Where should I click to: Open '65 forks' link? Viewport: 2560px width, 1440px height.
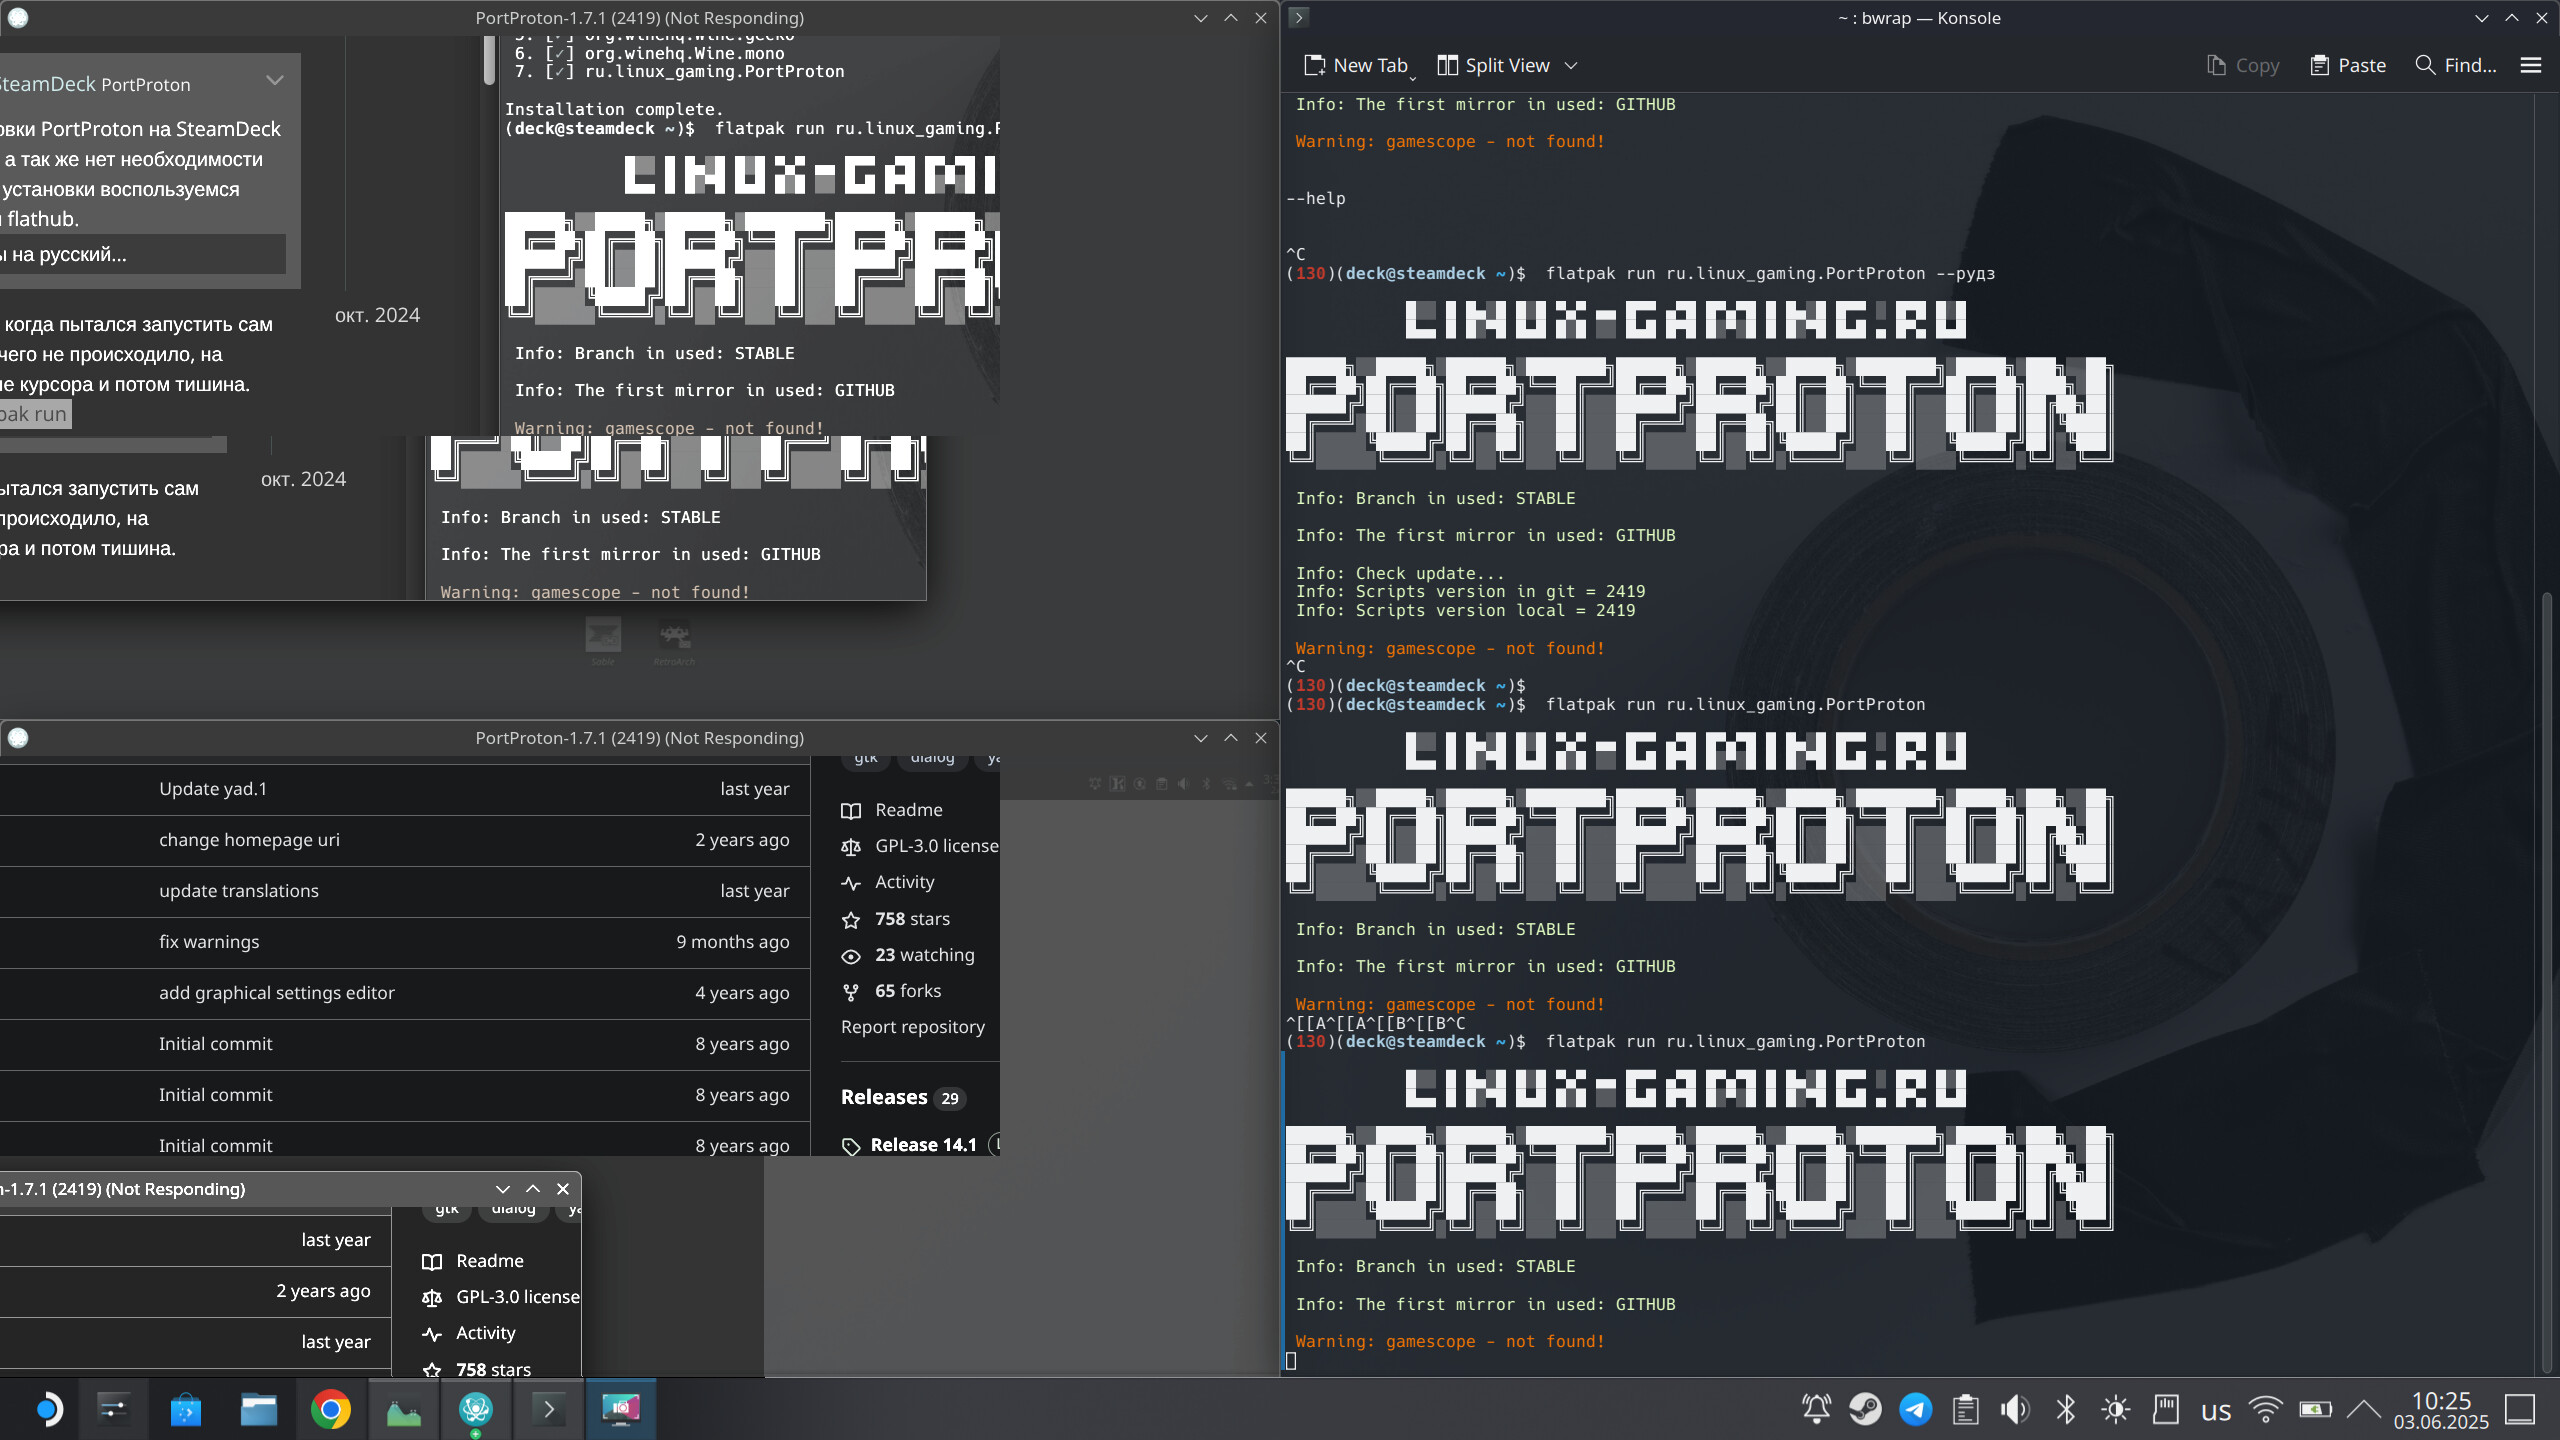891,991
